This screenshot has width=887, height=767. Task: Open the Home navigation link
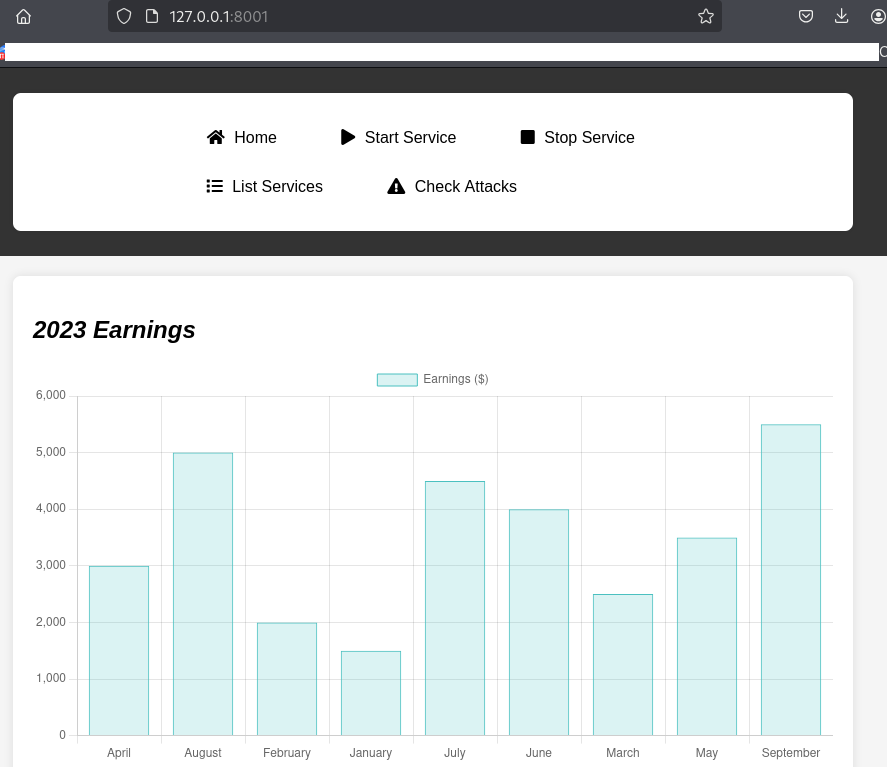click(x=255, y=137)
